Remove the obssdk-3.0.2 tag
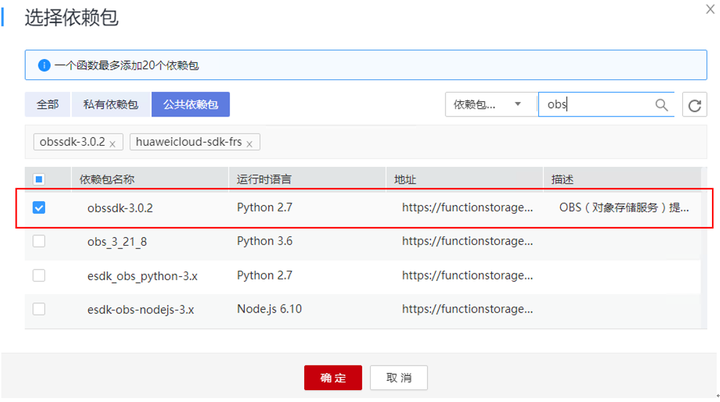This screenshot has width=720, height=402. [112, 144]
